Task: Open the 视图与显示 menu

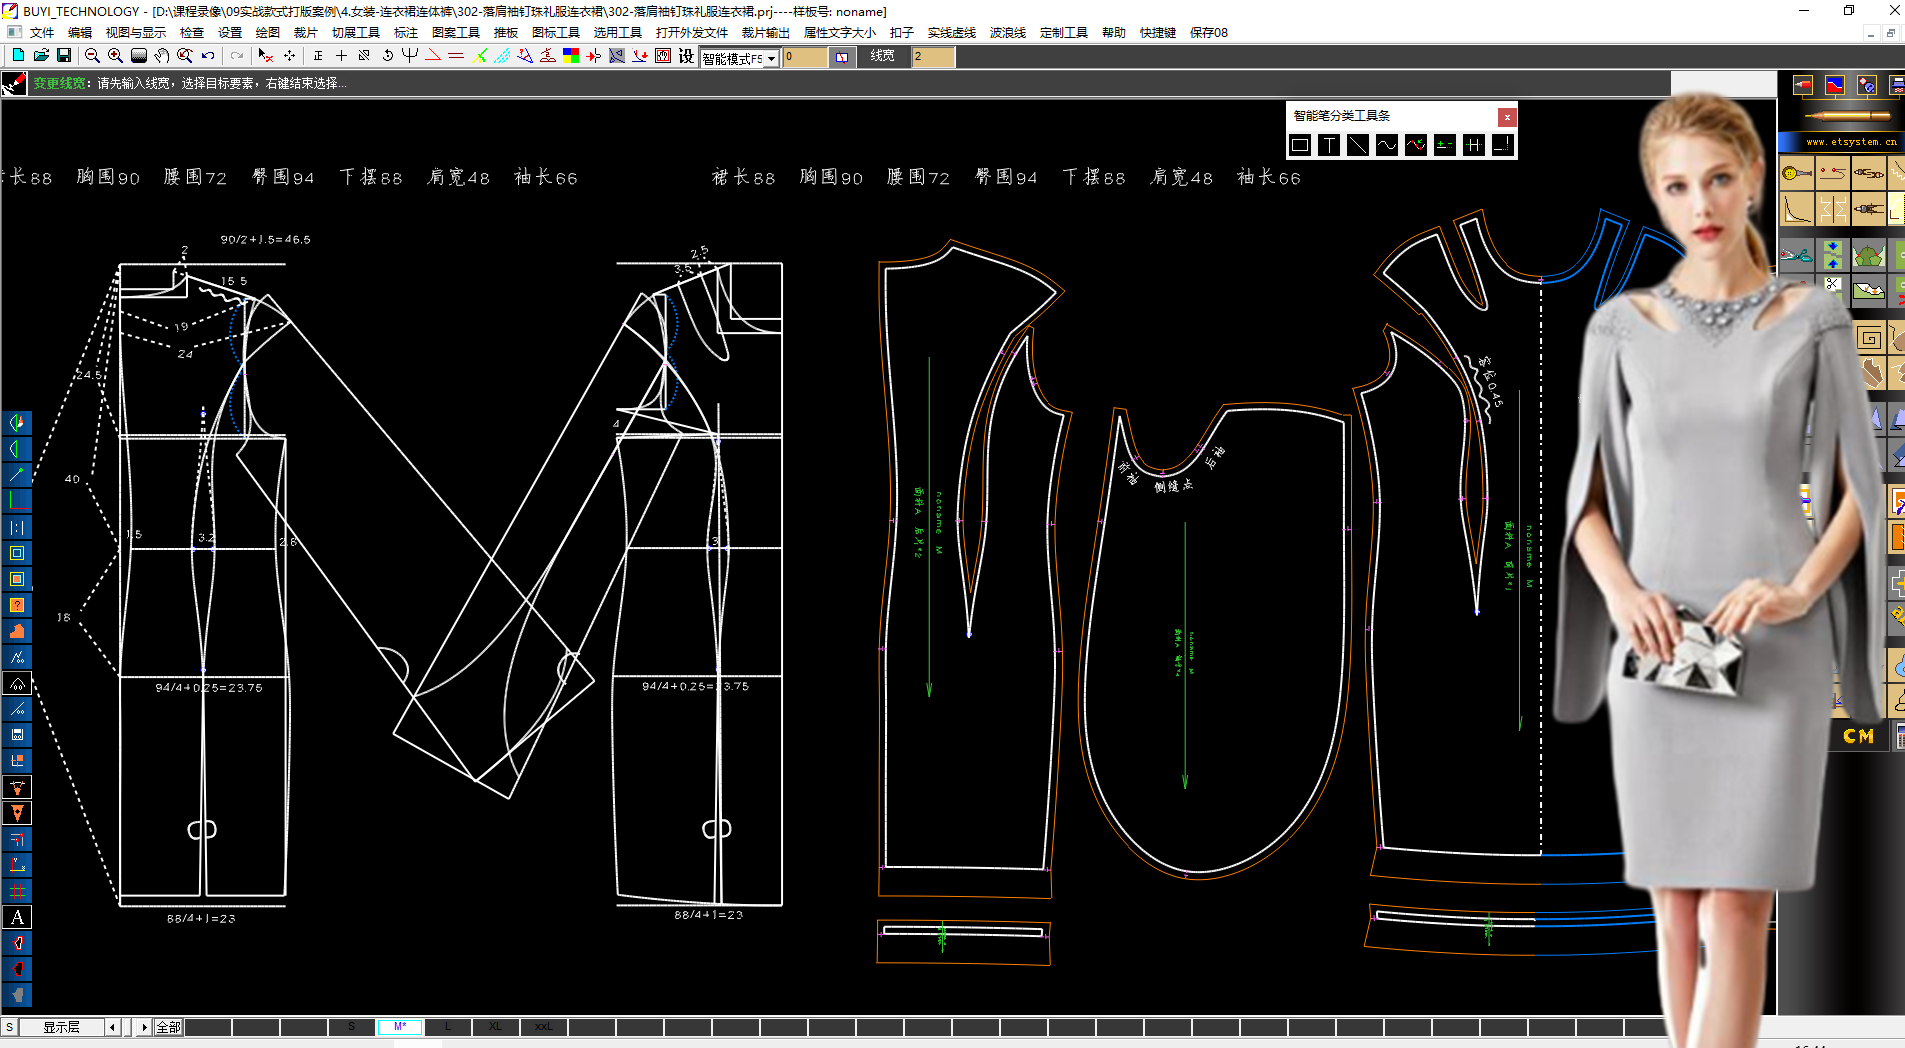Action: 135,32
